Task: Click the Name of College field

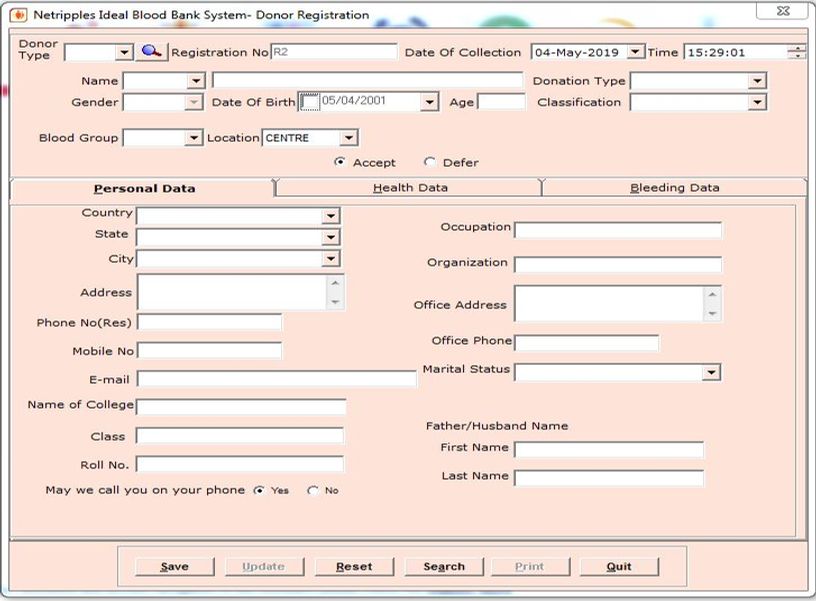Action: 241,407
